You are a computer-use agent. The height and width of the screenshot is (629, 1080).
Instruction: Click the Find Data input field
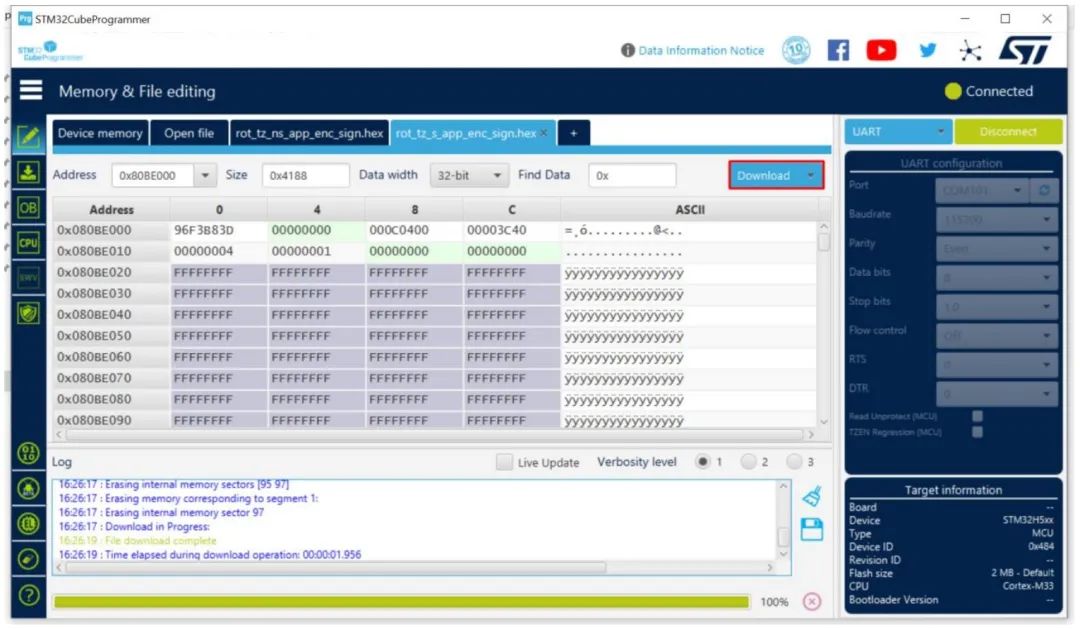632,176
